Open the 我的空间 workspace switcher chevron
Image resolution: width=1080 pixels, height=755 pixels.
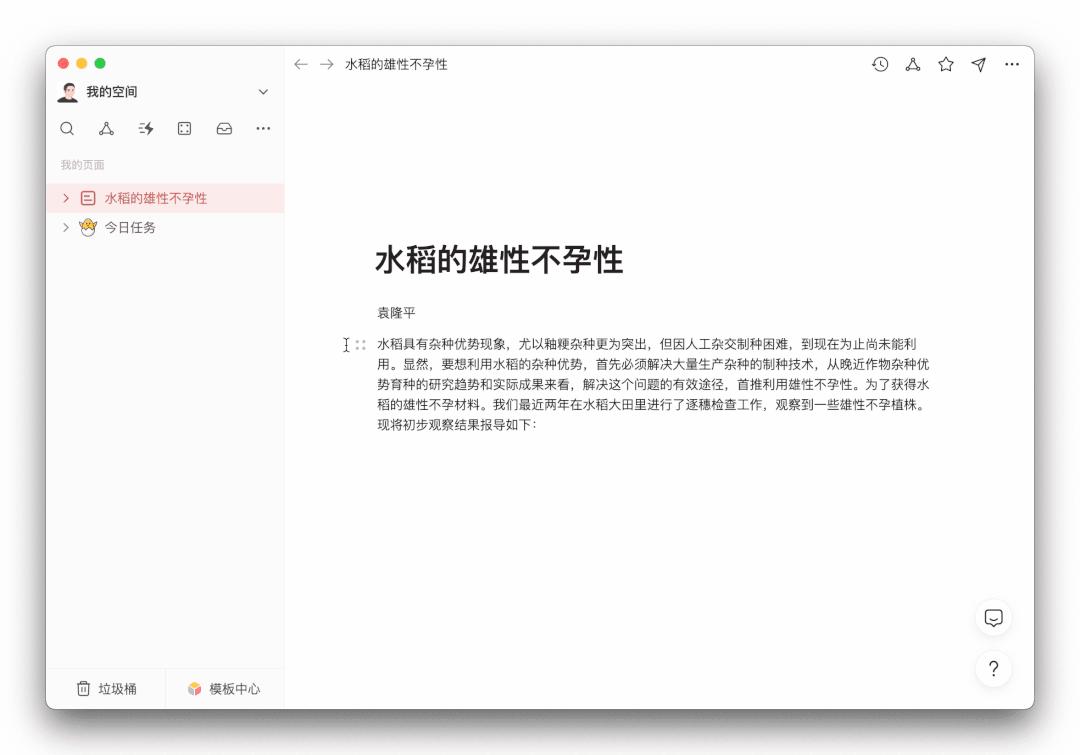[x=263, y=91]
